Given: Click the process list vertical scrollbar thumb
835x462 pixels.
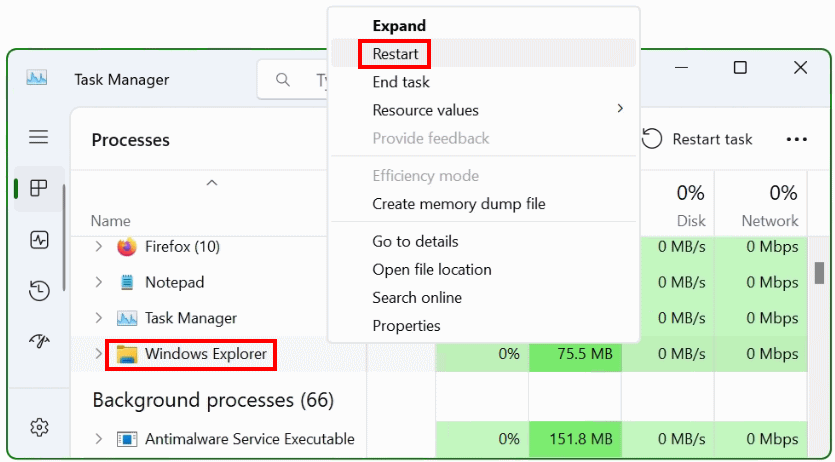Looking at the screenshot, I should 819,272.
